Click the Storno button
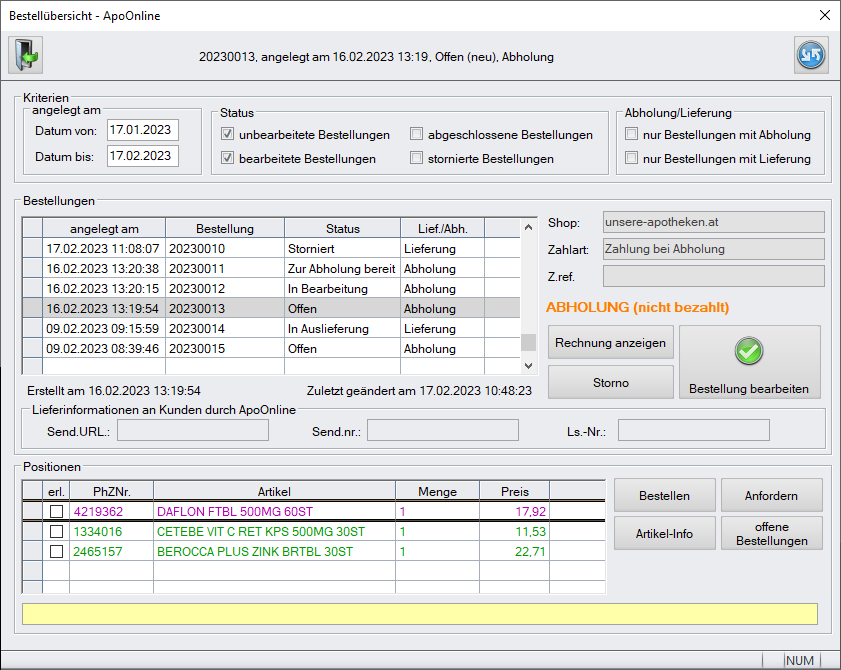 (611, 382)
